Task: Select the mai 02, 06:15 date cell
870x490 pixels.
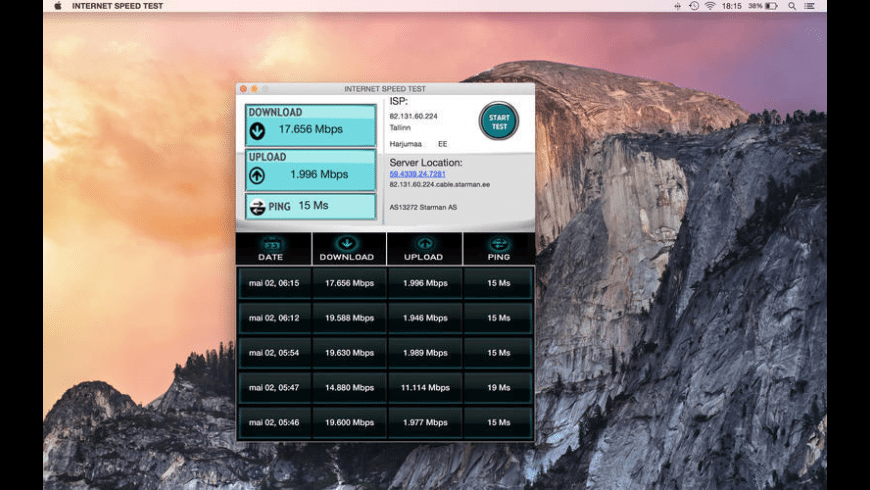Action: (274, 284)
